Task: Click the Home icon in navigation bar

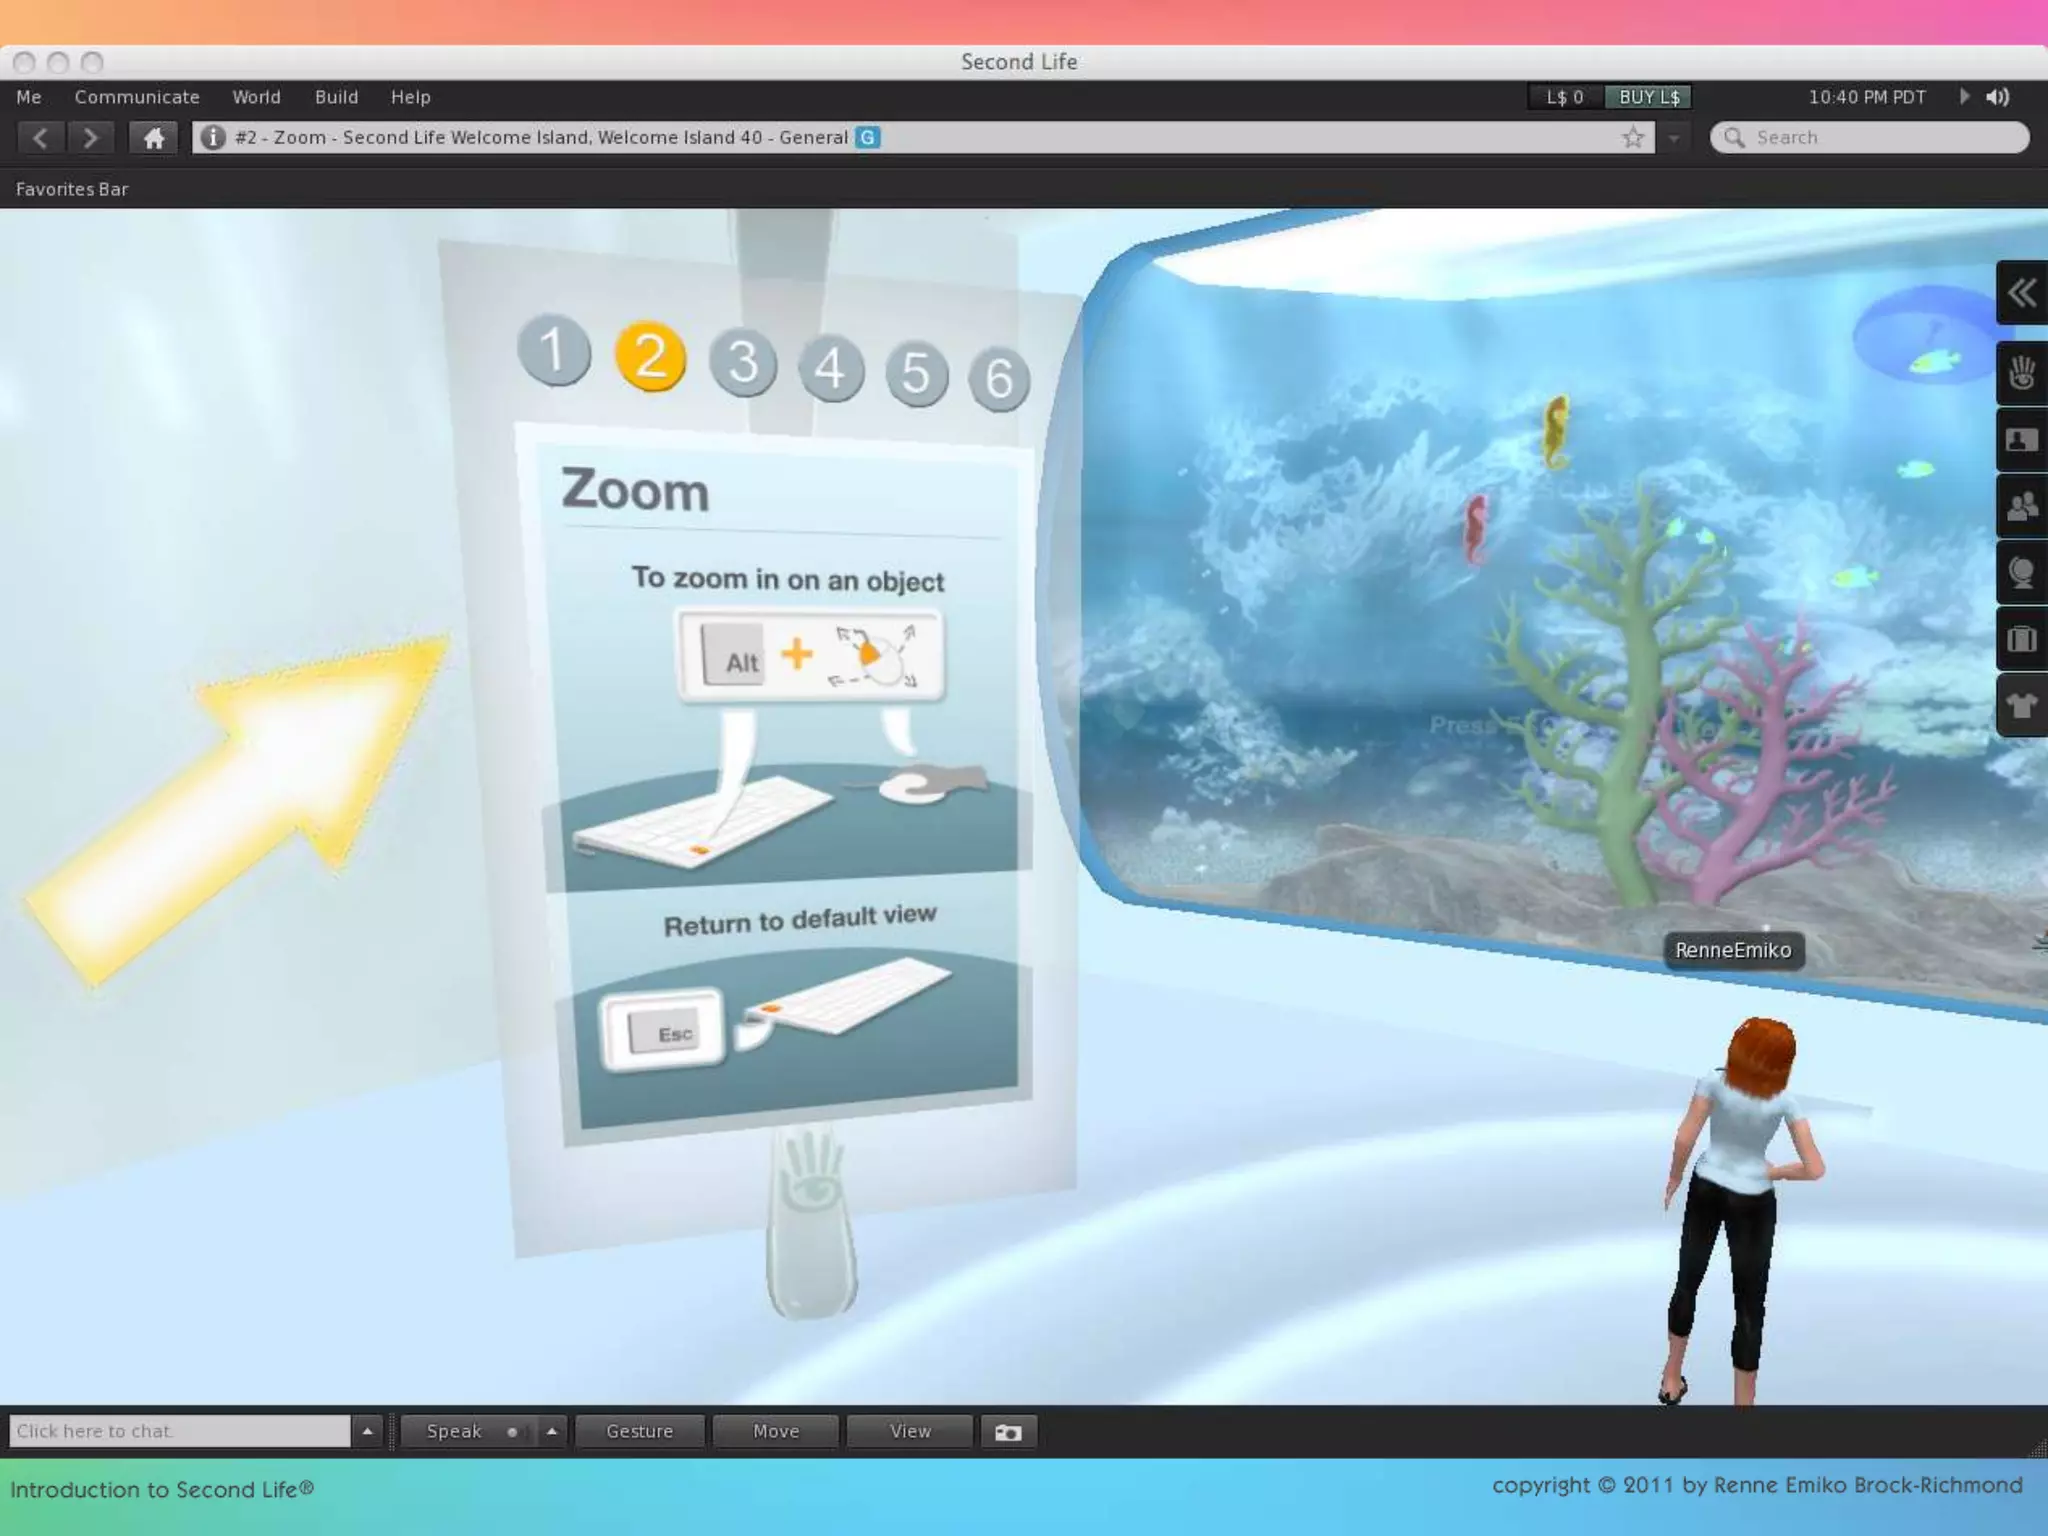Action: [154, 138]
